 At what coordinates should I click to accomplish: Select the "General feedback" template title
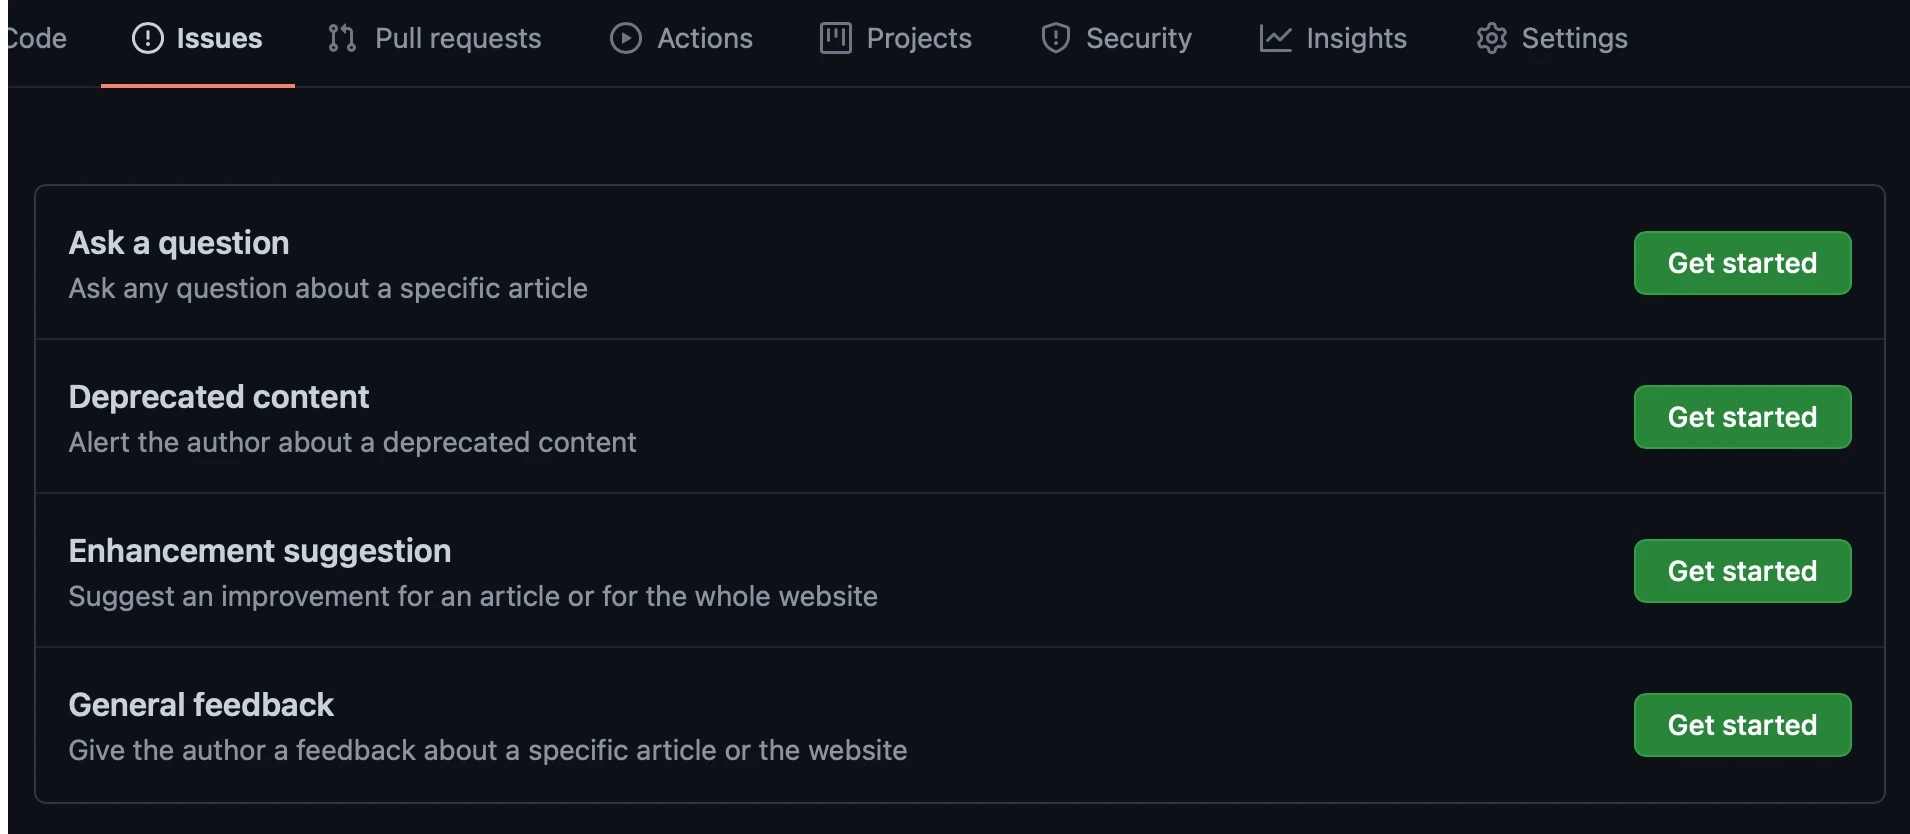201,705
